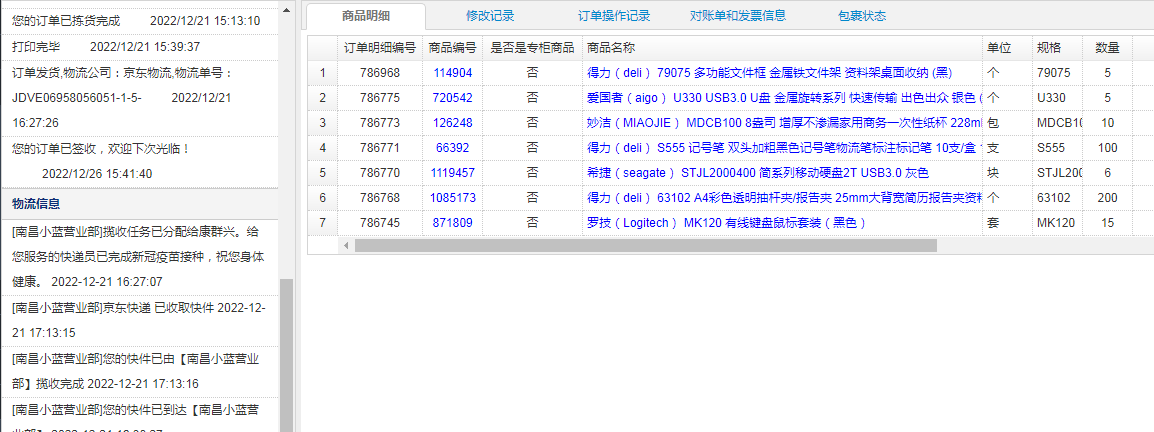
Task: Click row number 7 cell
Action: [322, 223]
